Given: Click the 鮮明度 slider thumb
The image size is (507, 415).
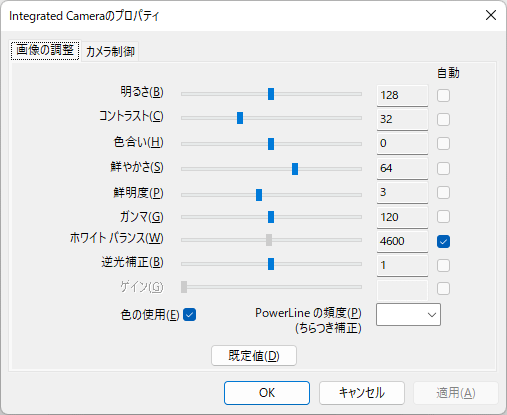Looking at the screenshot, I should [x=259, y=195].
